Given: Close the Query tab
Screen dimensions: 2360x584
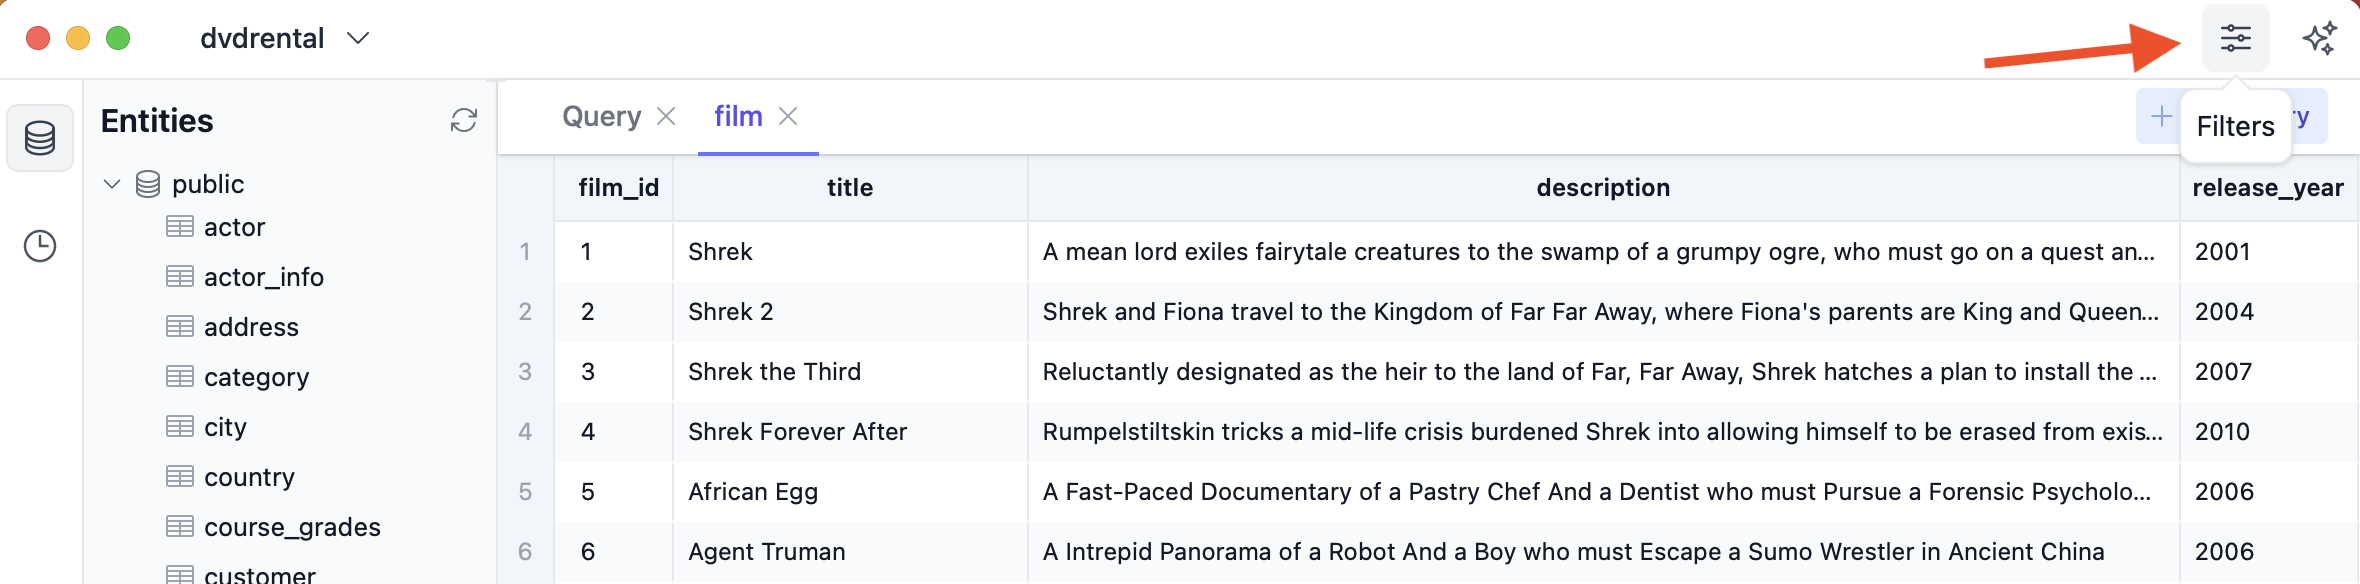Looking at the screenshot, I should coord(666,117).
